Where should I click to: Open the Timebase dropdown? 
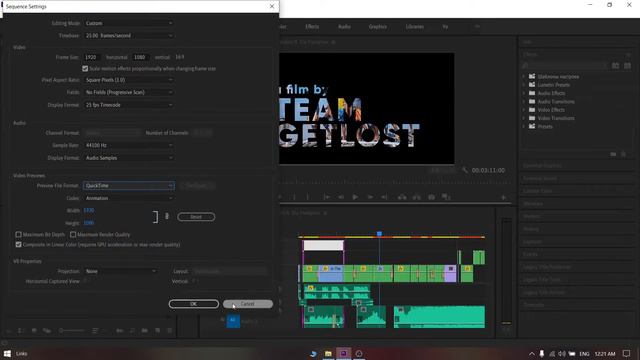[129, 36]
